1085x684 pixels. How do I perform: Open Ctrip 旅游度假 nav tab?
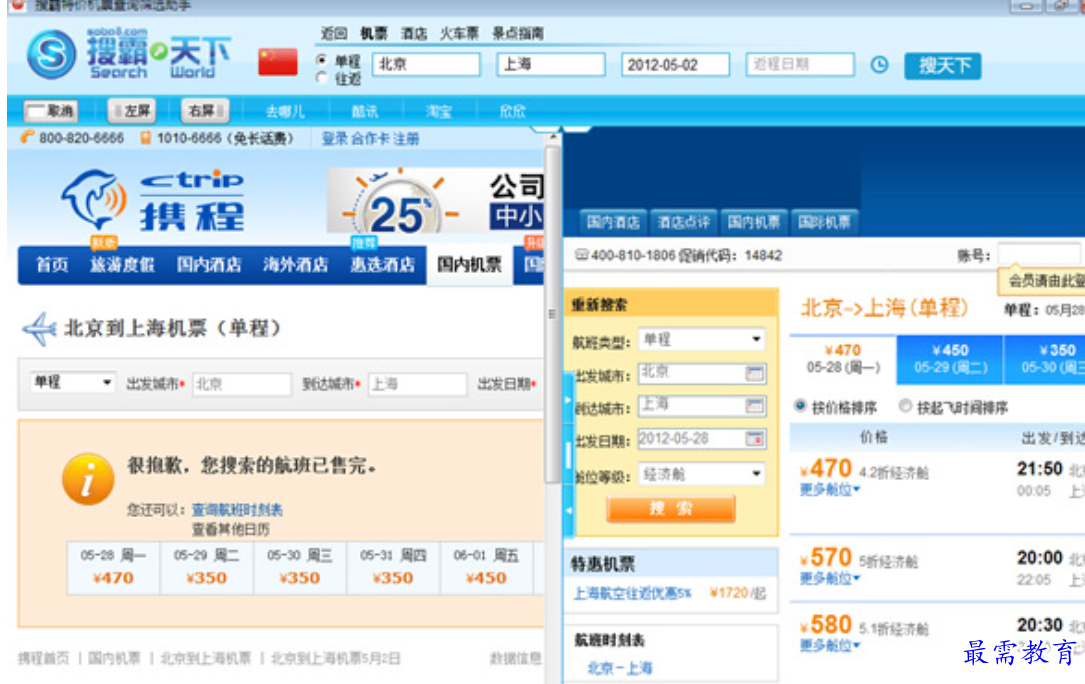tap(122, 264)
